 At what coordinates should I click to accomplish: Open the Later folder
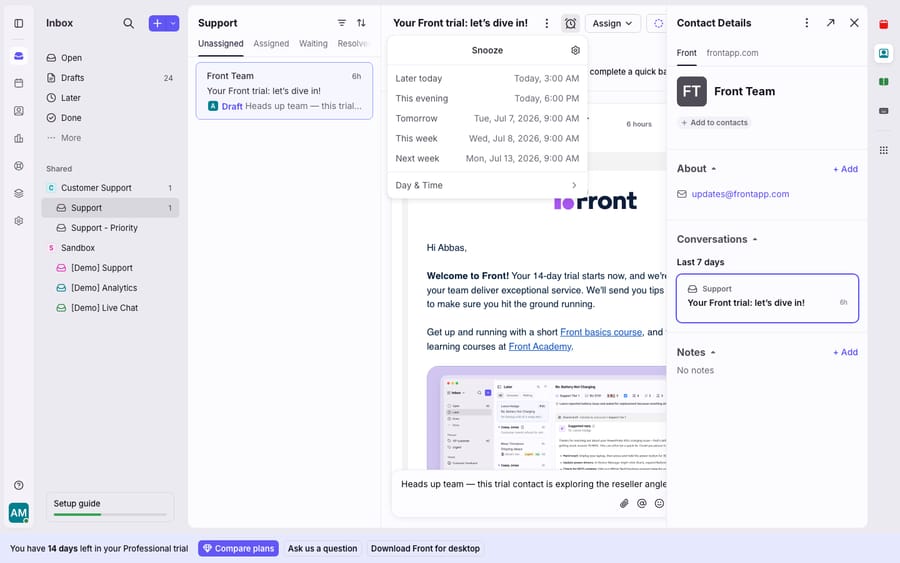pos(110,98)
